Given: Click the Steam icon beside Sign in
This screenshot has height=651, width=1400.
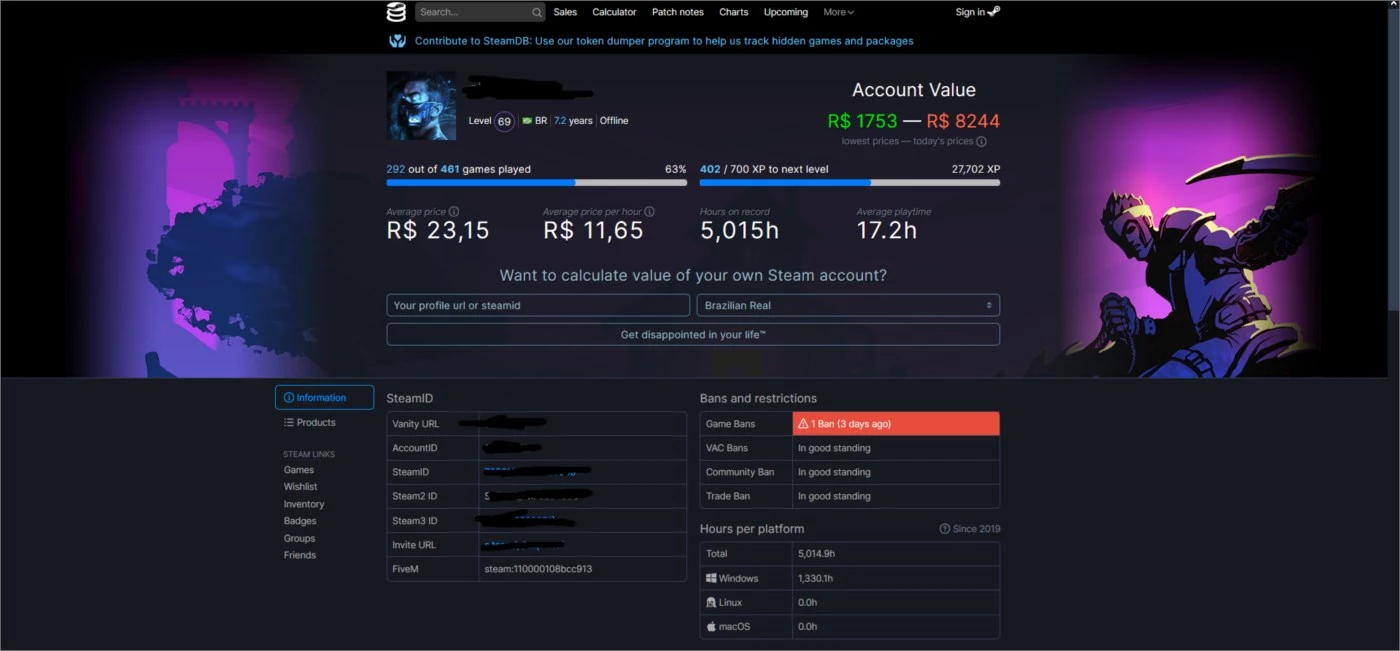Looking at the screenshot, I should pos(993,12).
